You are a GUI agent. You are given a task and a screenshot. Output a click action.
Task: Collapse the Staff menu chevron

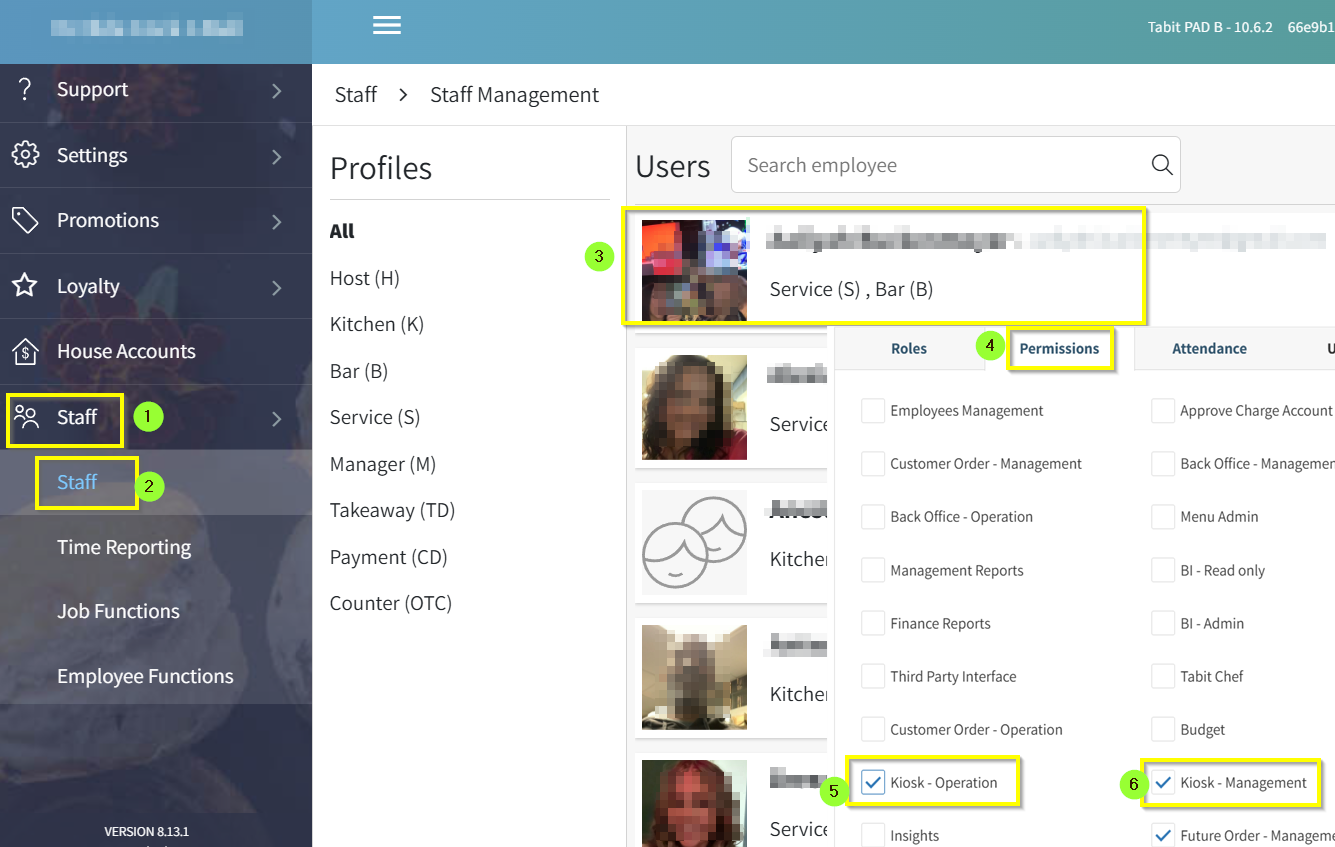(x=277, y=419)
